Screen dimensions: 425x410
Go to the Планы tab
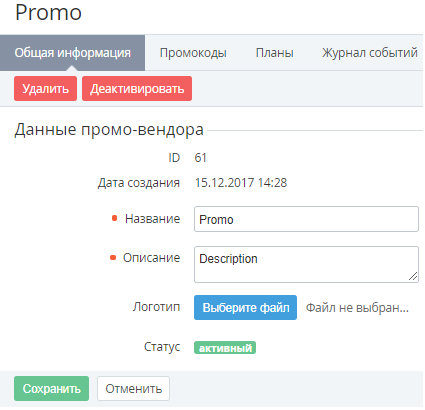point(274,53)
